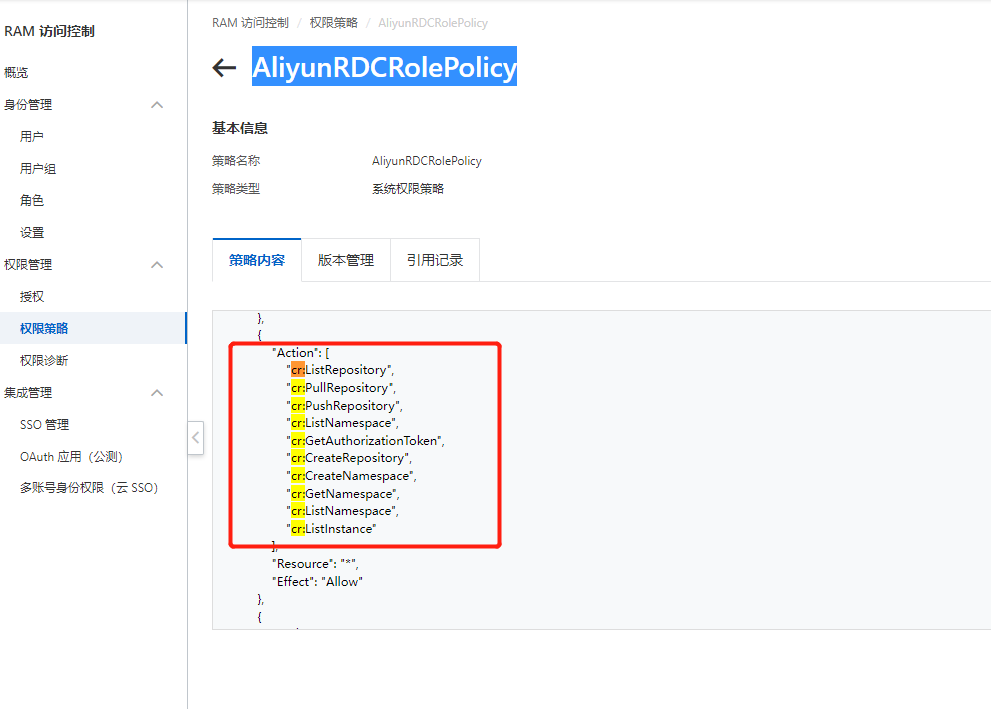Click the highlighted AliyunRDCRolePolicy page title
Screen dimensions: 991x709
click(384, 66)
